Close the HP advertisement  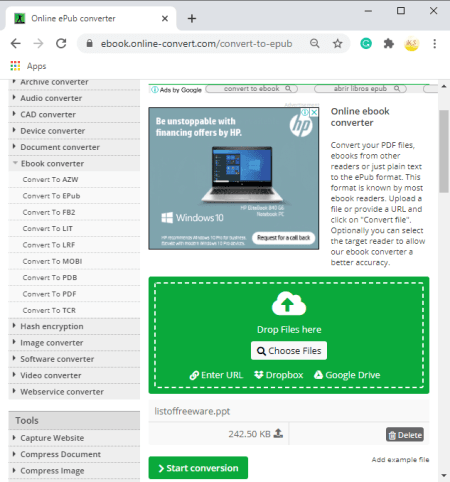tap(314, 113)
